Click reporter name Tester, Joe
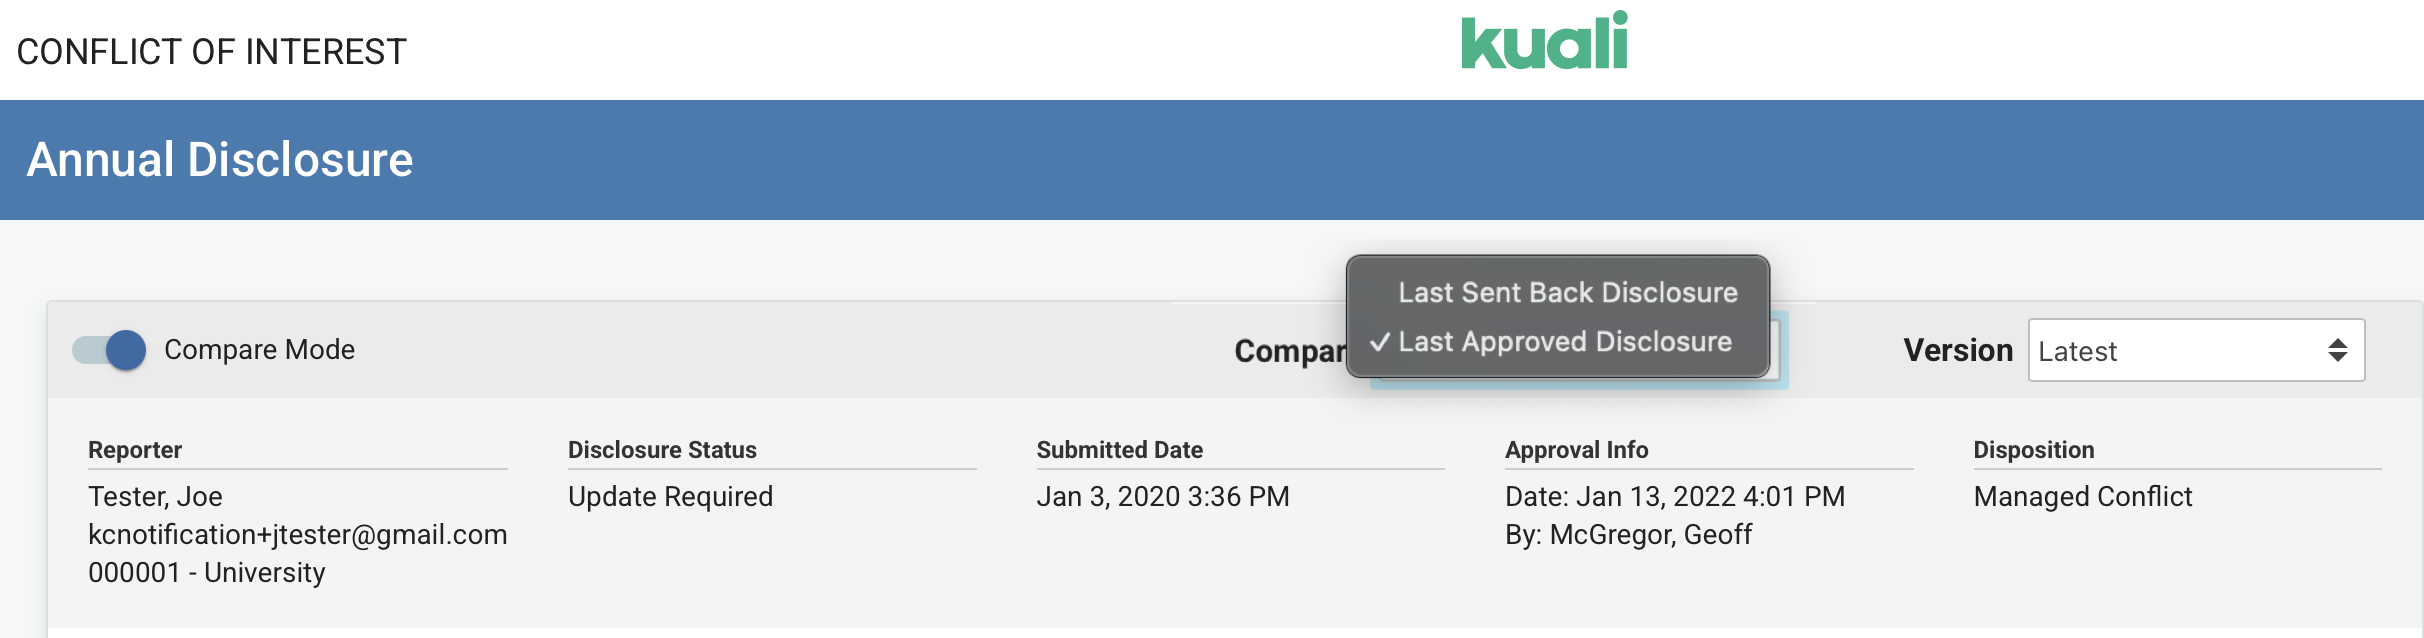 point(155,497)
